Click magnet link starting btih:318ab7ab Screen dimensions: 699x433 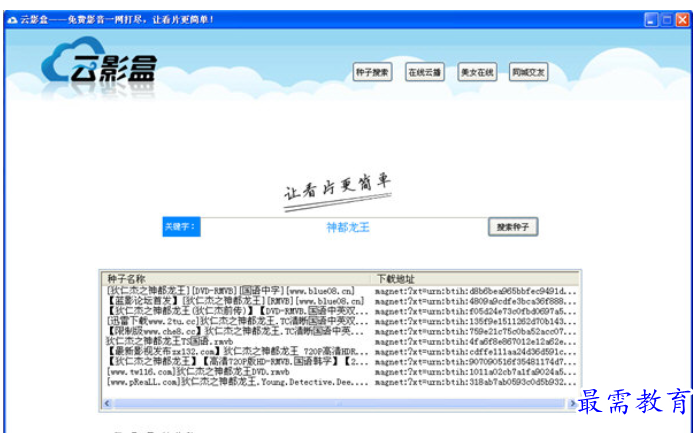pyautogui.click(x=476, y=382)
